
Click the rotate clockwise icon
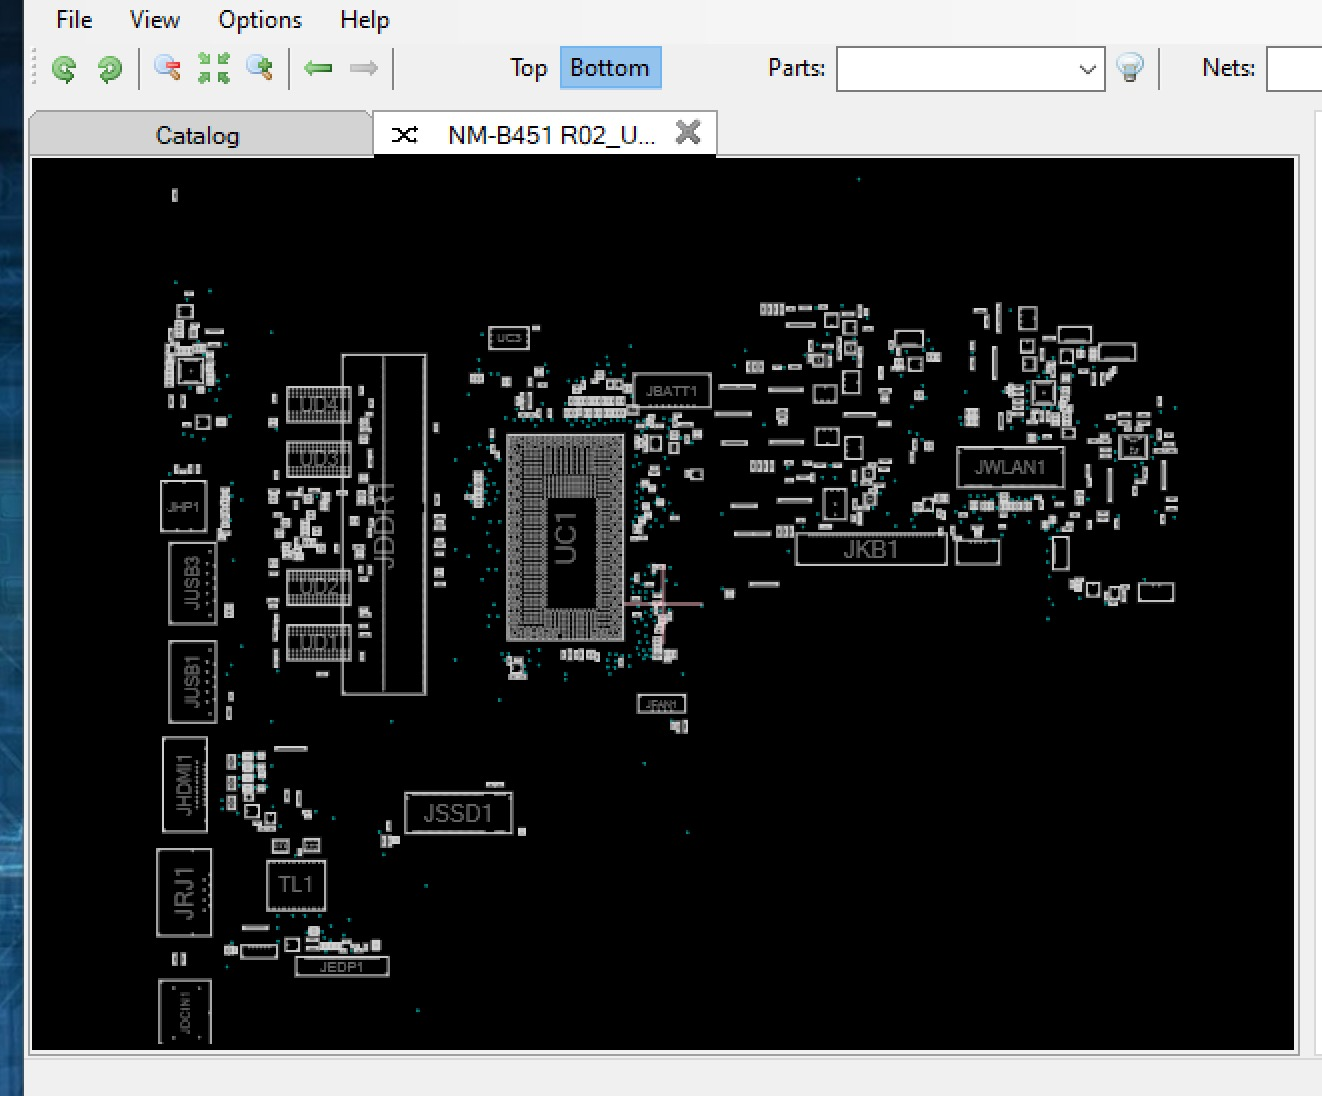coord(109,69)
